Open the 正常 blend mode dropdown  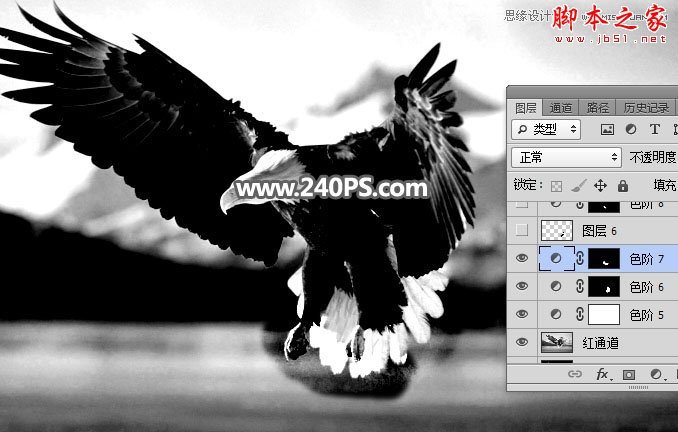(566, 157)
